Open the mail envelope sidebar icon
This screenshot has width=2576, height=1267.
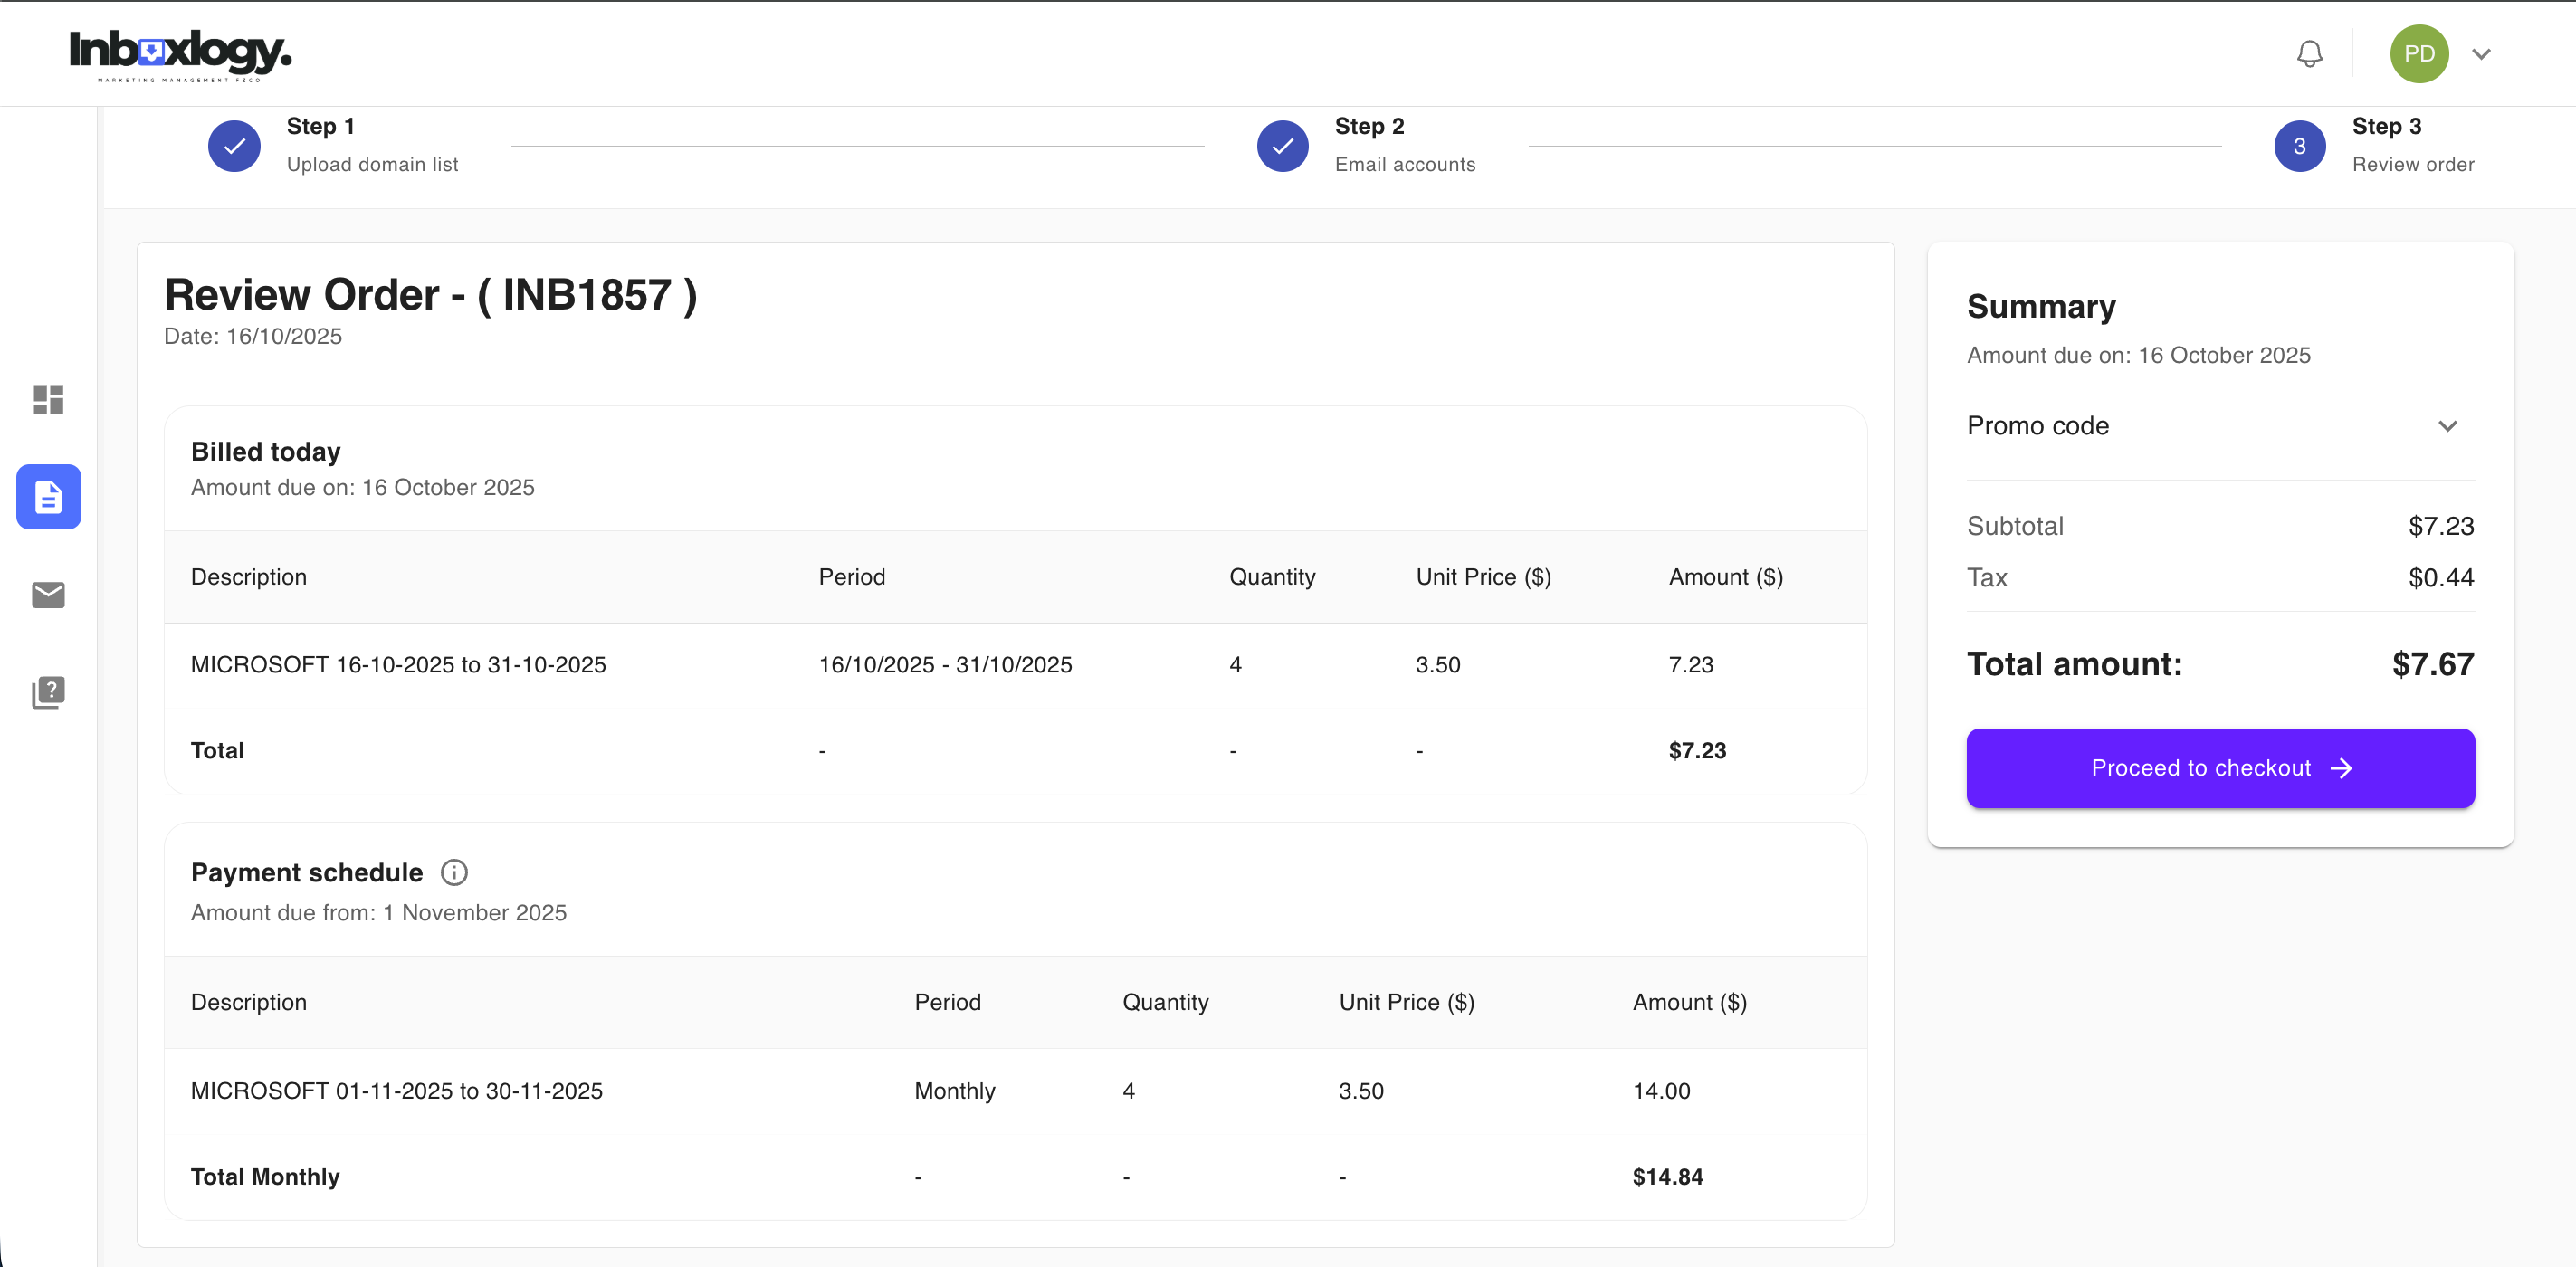(48, 595)
